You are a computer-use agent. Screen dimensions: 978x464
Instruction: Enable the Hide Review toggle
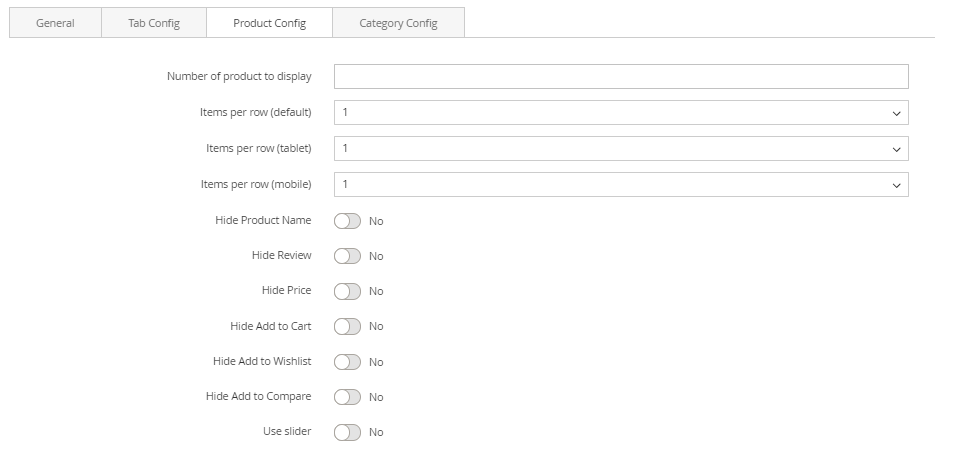(x=347, y=256)
